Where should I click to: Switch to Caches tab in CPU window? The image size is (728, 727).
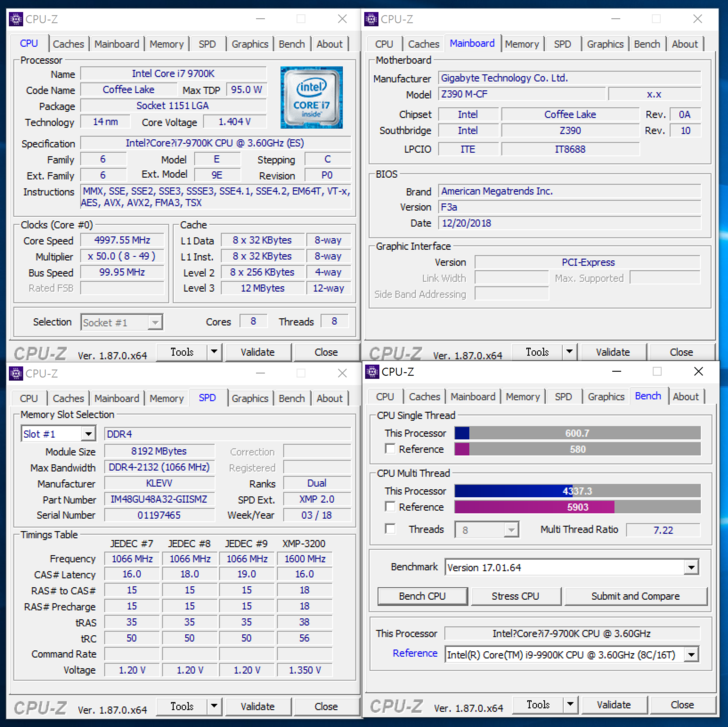click(68, 44)
